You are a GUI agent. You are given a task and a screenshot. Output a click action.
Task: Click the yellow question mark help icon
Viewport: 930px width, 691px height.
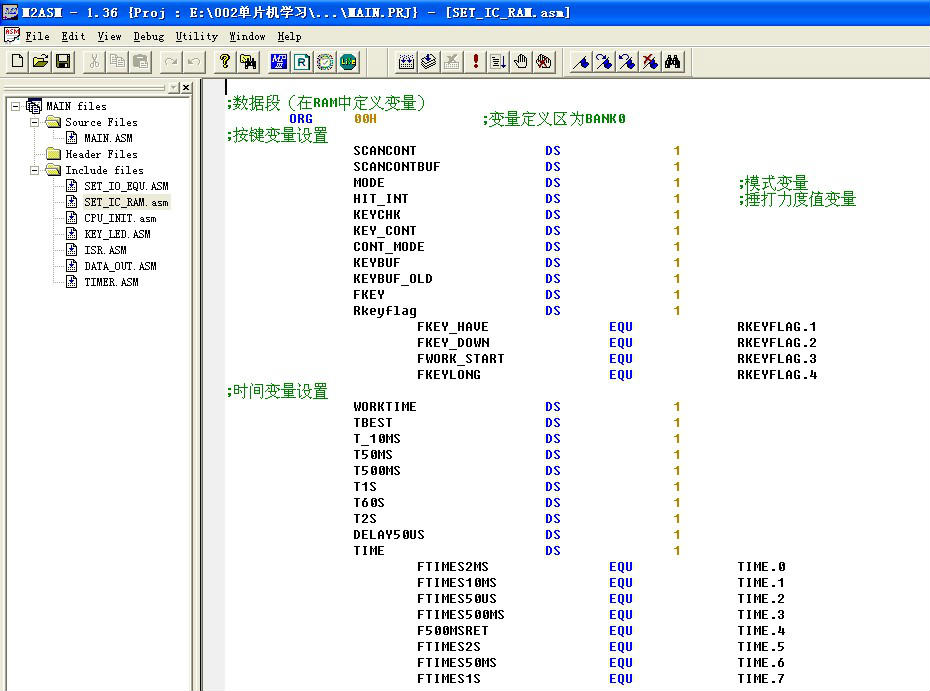coord(225,62)
